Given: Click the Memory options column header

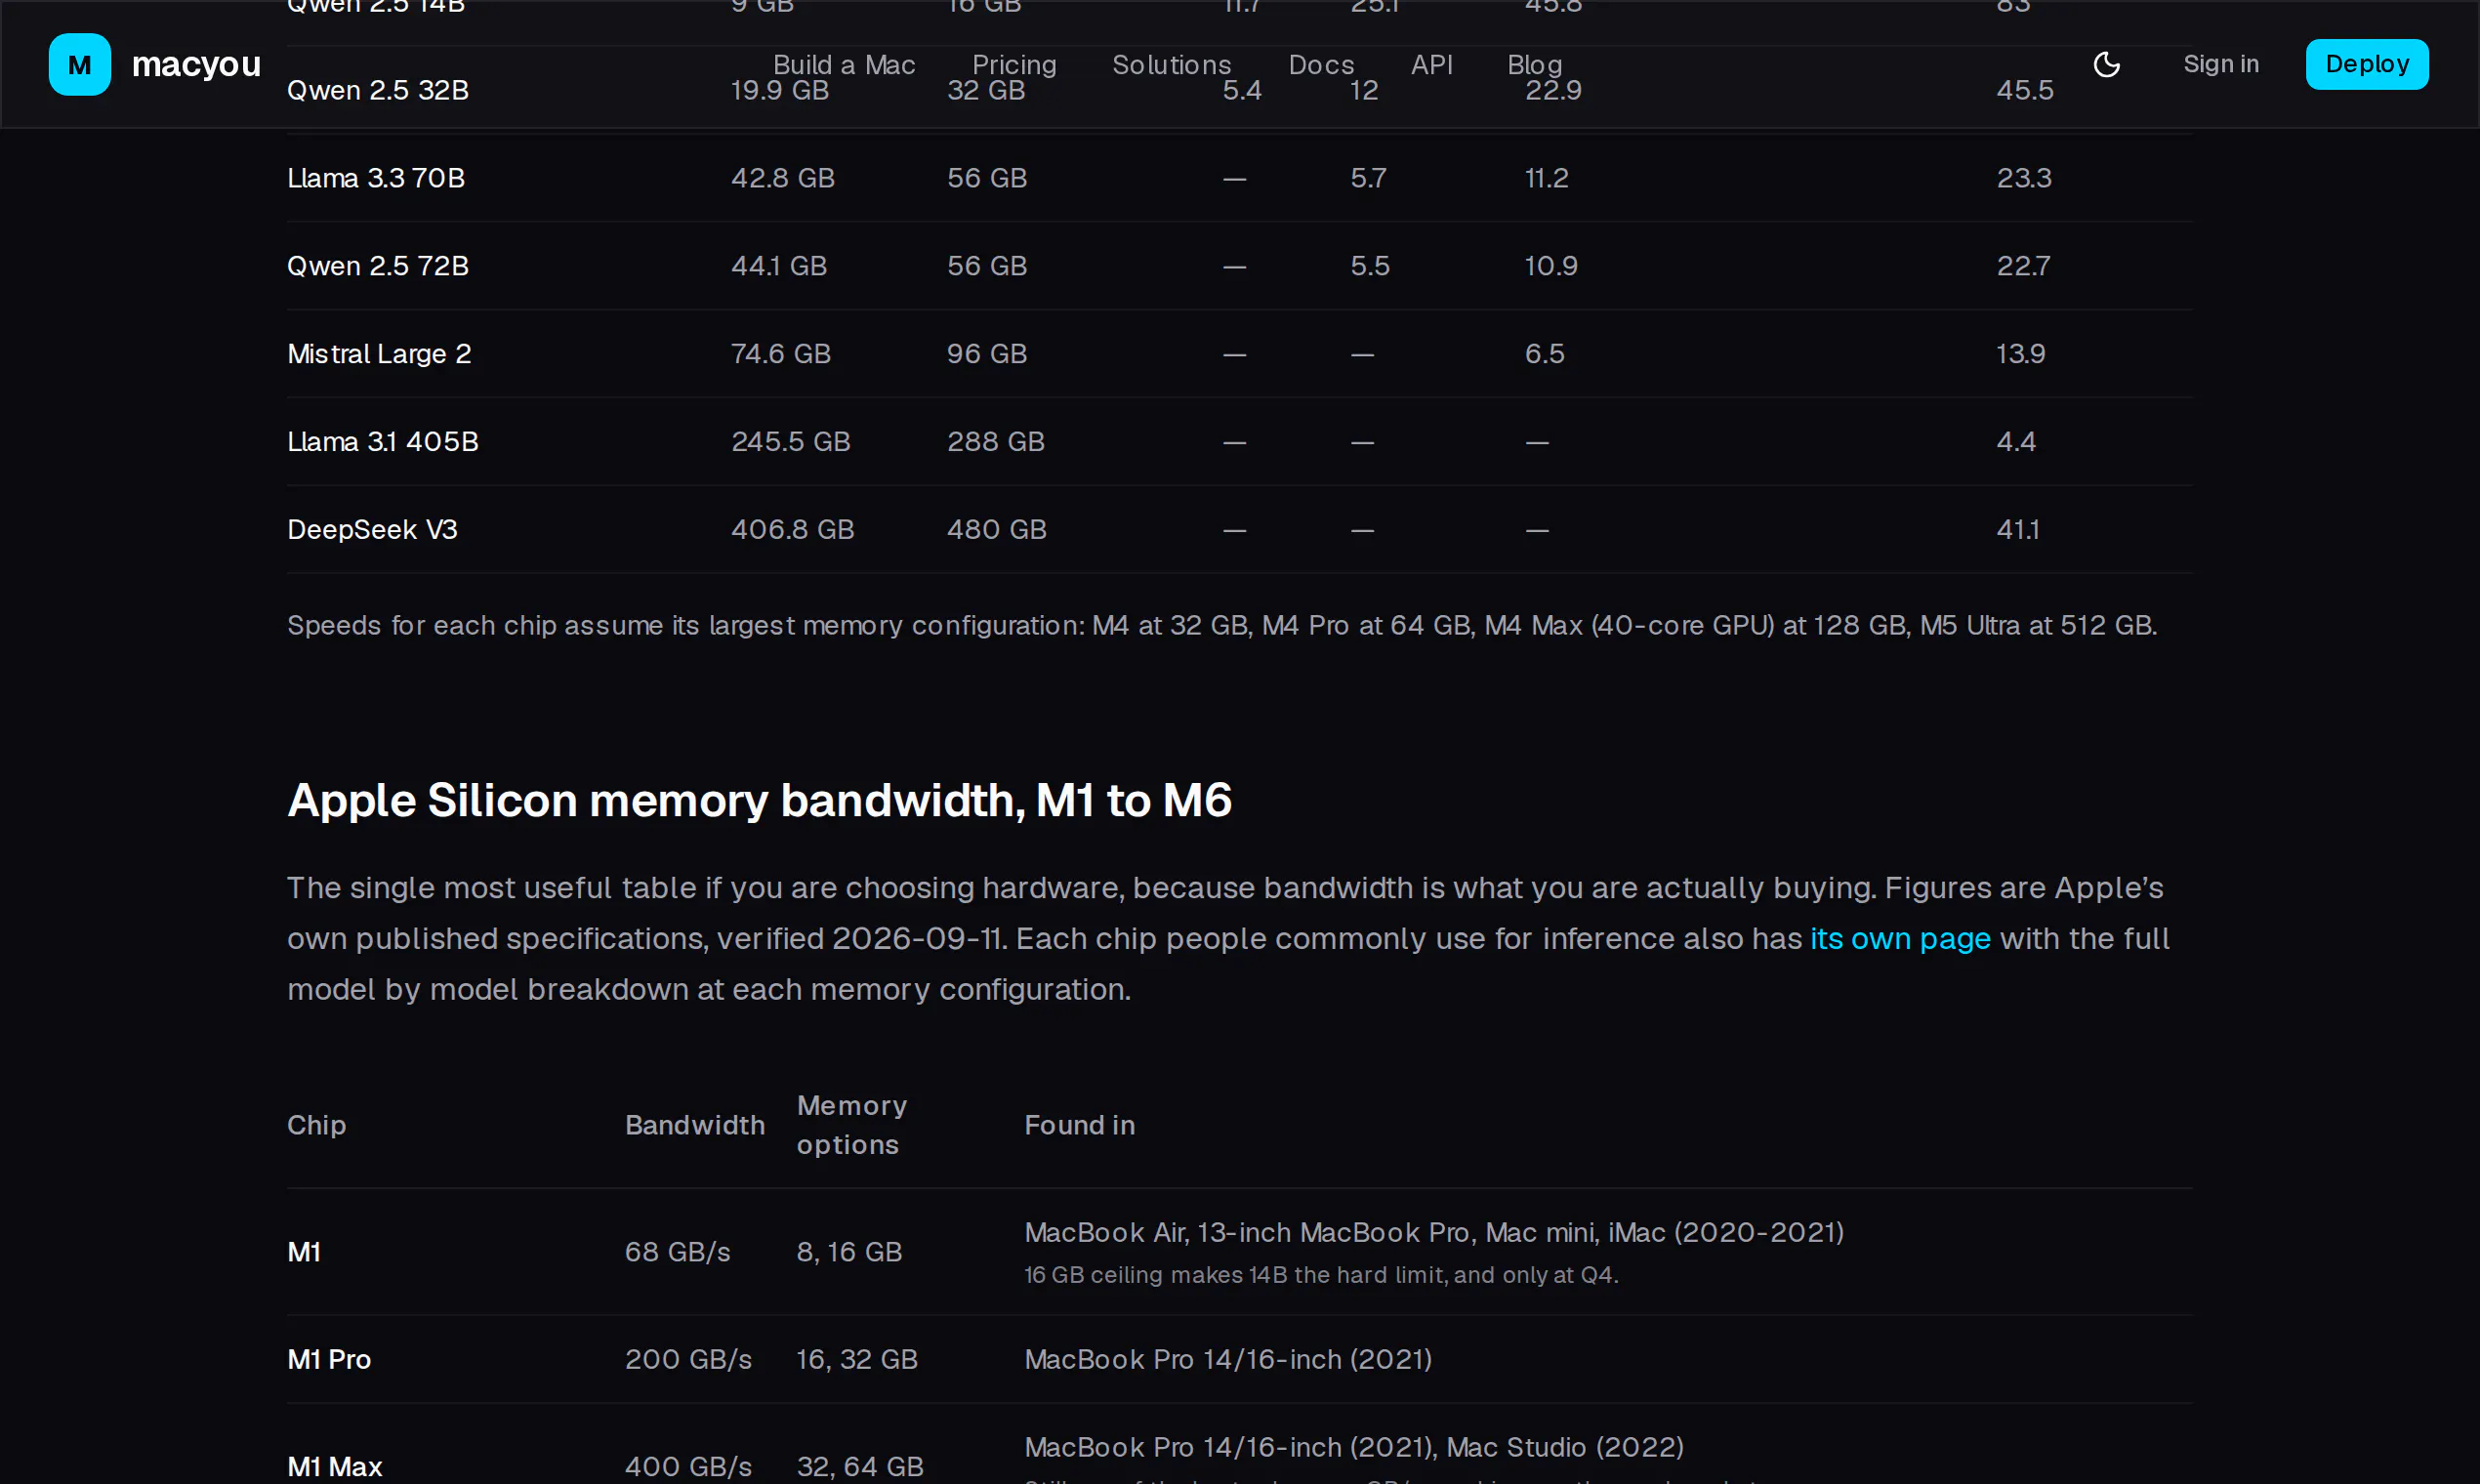Looking at the screenshot, I should click(x=851, y=1125).
